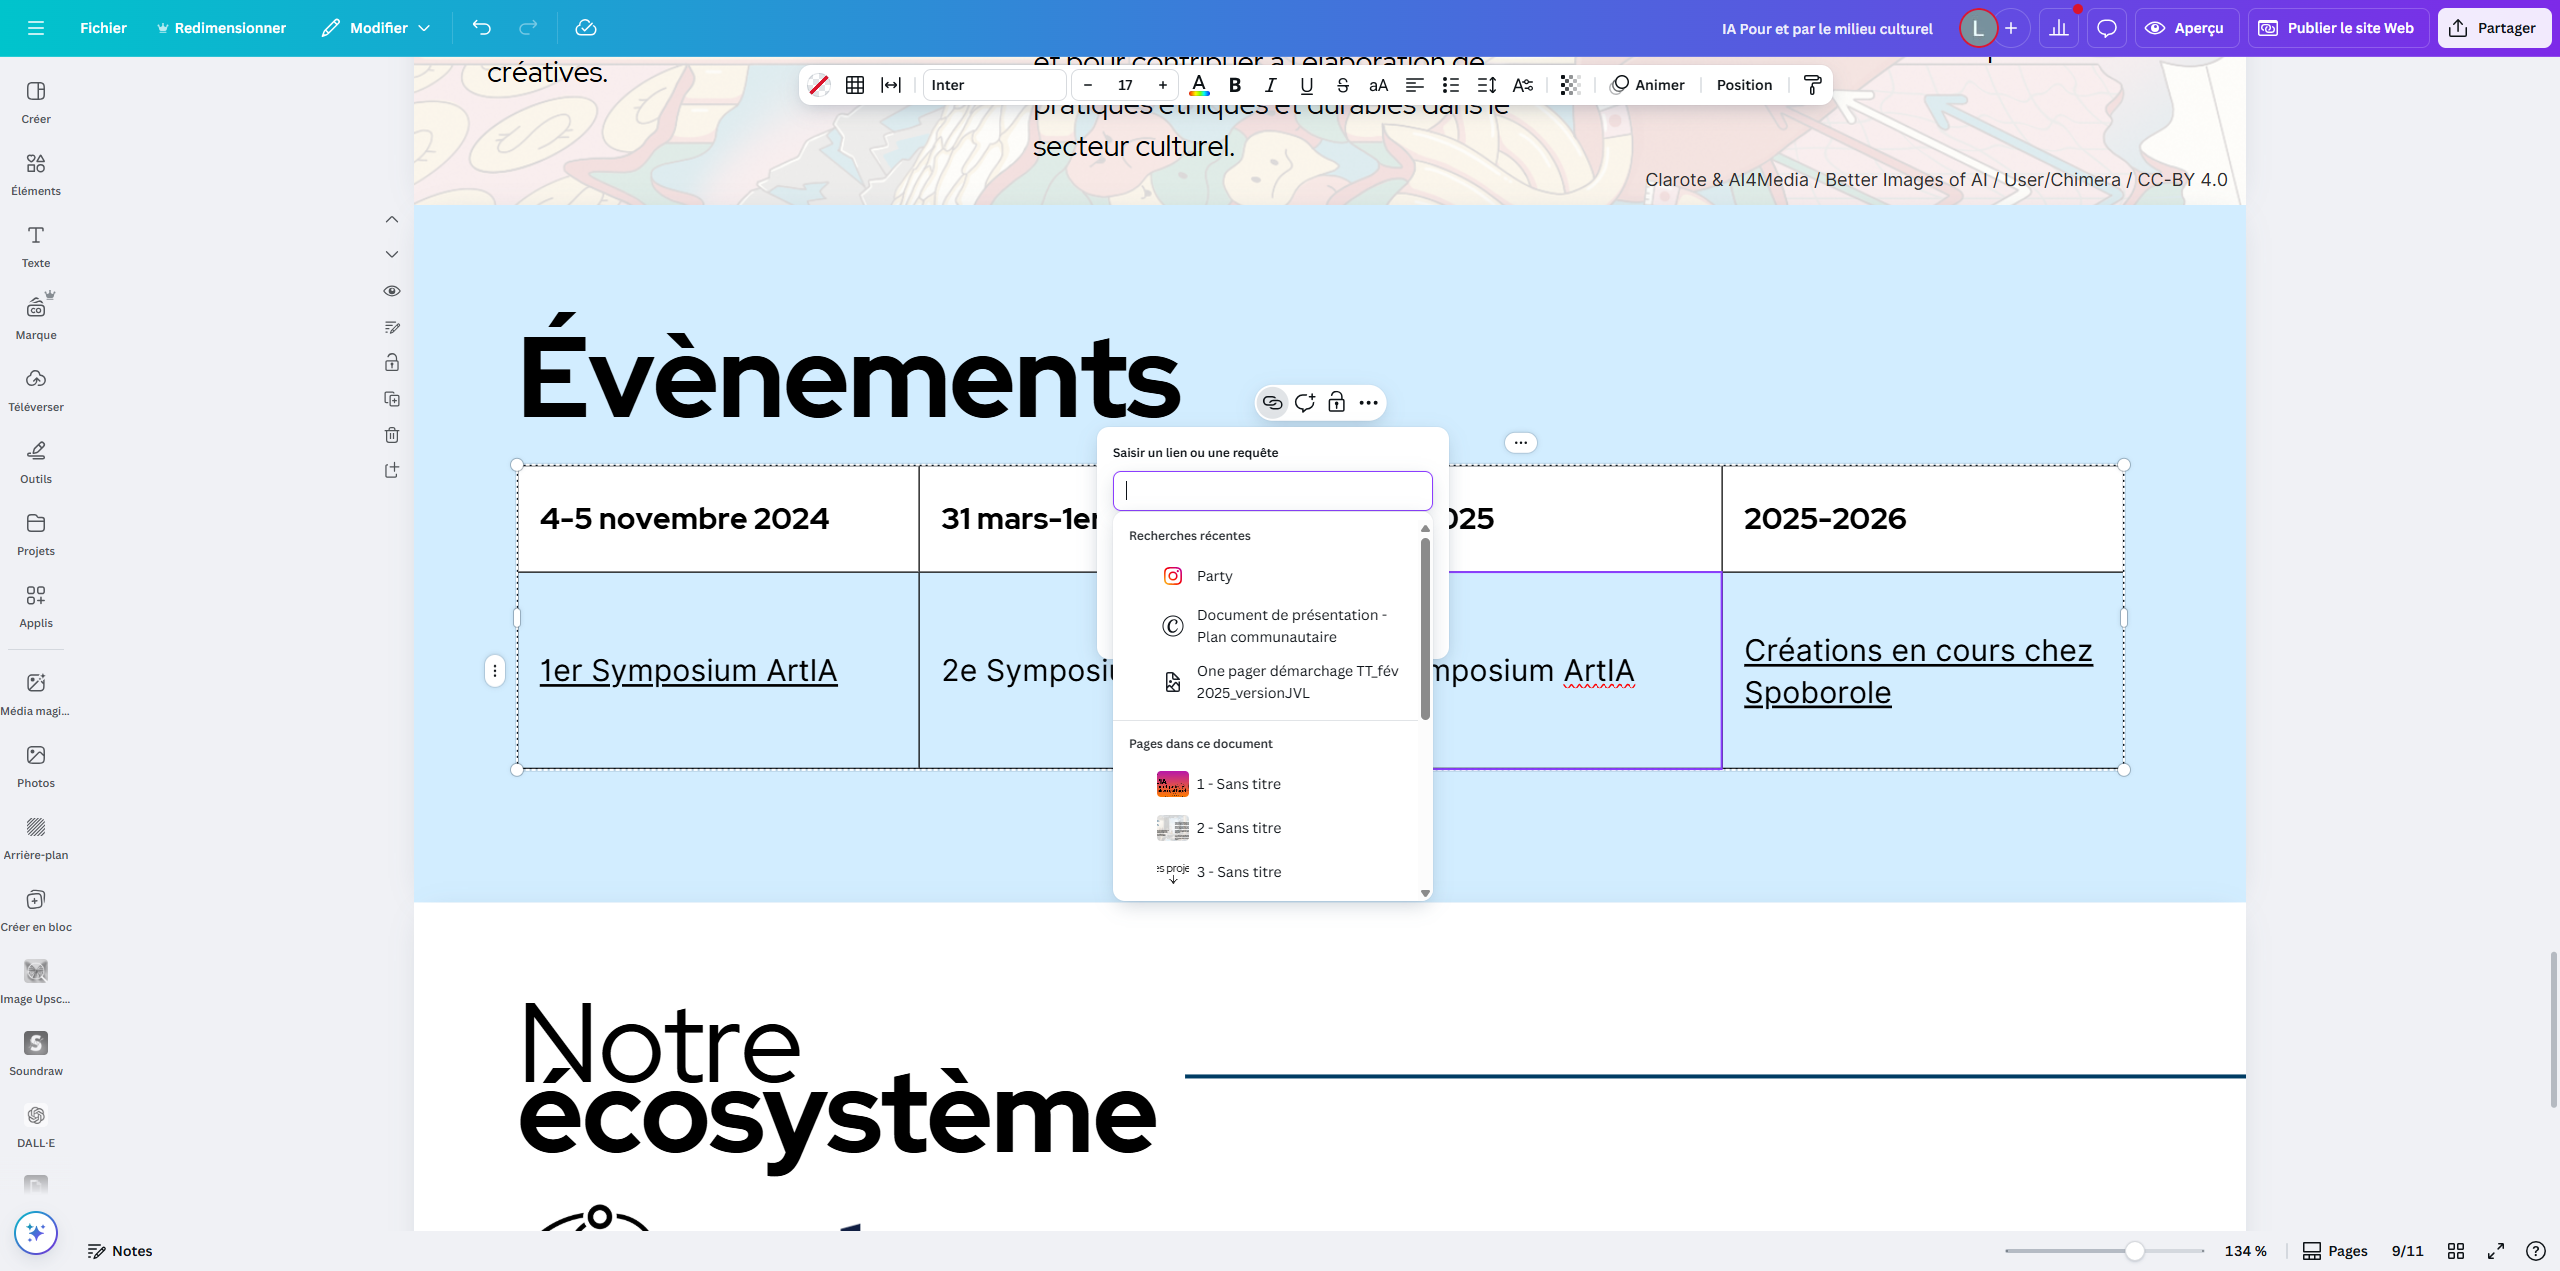
Task: Open the comments panel in the top bar
Action: tap(2107, 27)
